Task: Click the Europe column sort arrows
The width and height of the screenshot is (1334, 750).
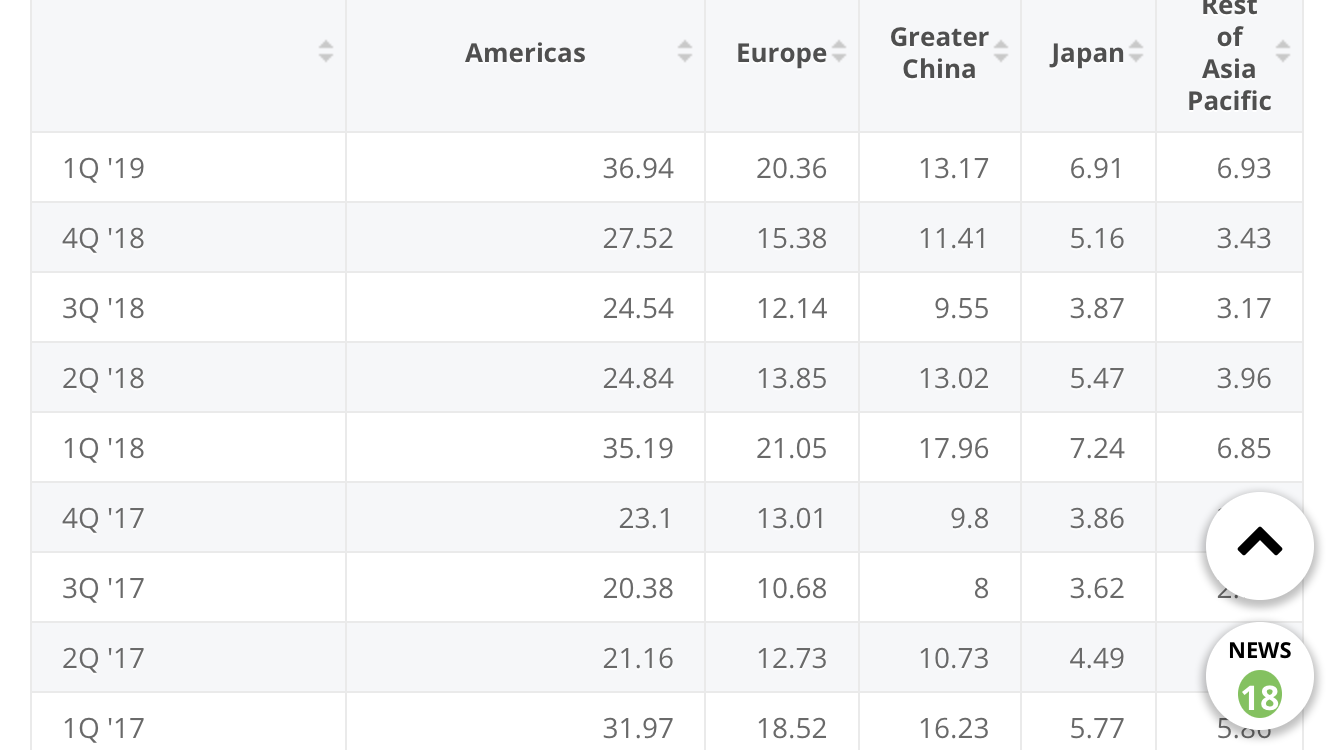Action: click(x=838, y=51)
